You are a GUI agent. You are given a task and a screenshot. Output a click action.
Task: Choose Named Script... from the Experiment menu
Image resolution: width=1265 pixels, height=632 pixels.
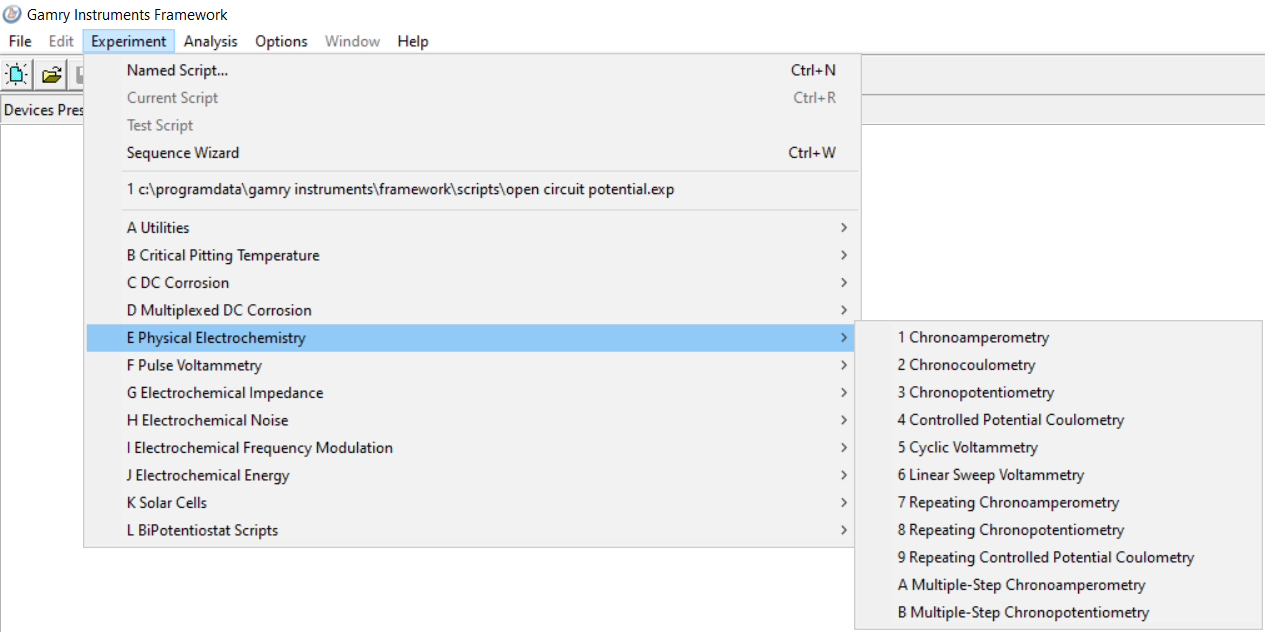(472, 70)
